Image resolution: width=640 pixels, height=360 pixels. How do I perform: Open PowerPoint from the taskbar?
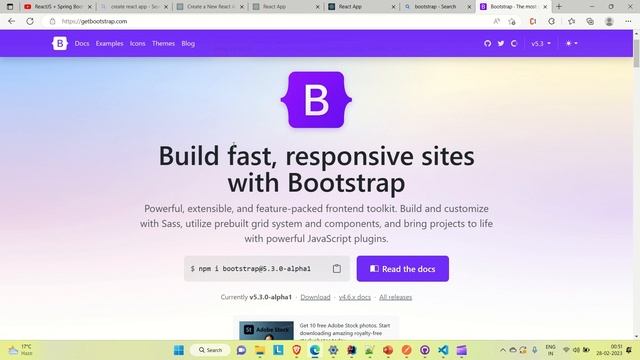click(388, 350)
